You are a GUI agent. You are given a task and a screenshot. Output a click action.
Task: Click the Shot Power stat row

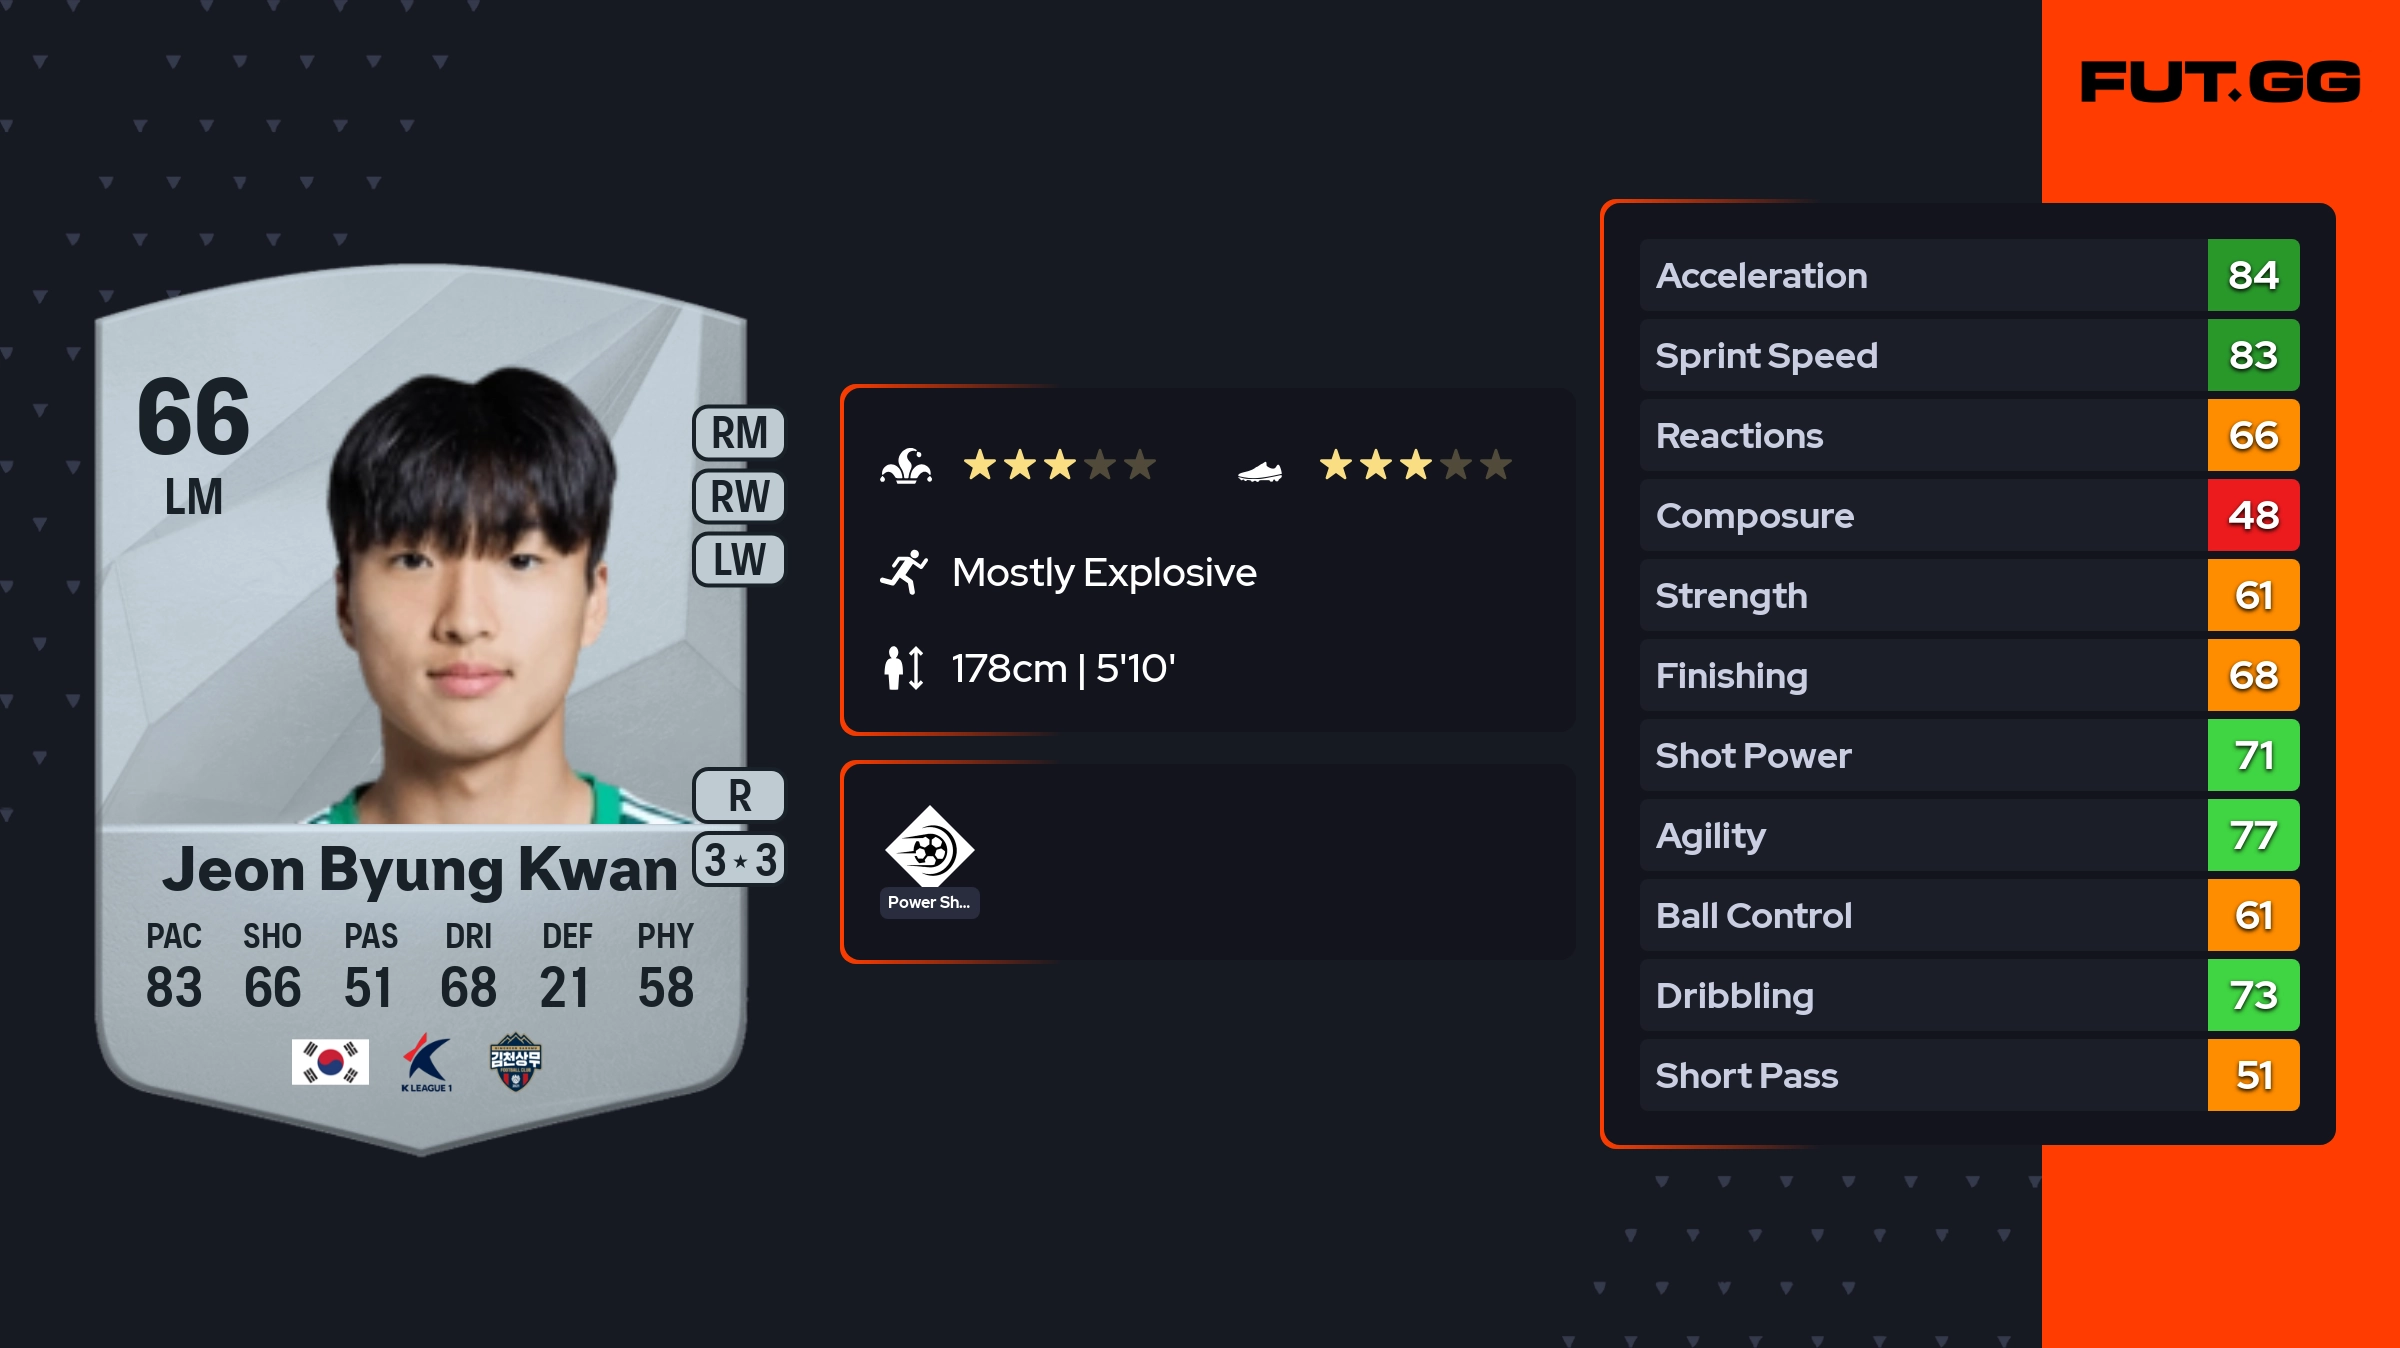pos(1920,755)
